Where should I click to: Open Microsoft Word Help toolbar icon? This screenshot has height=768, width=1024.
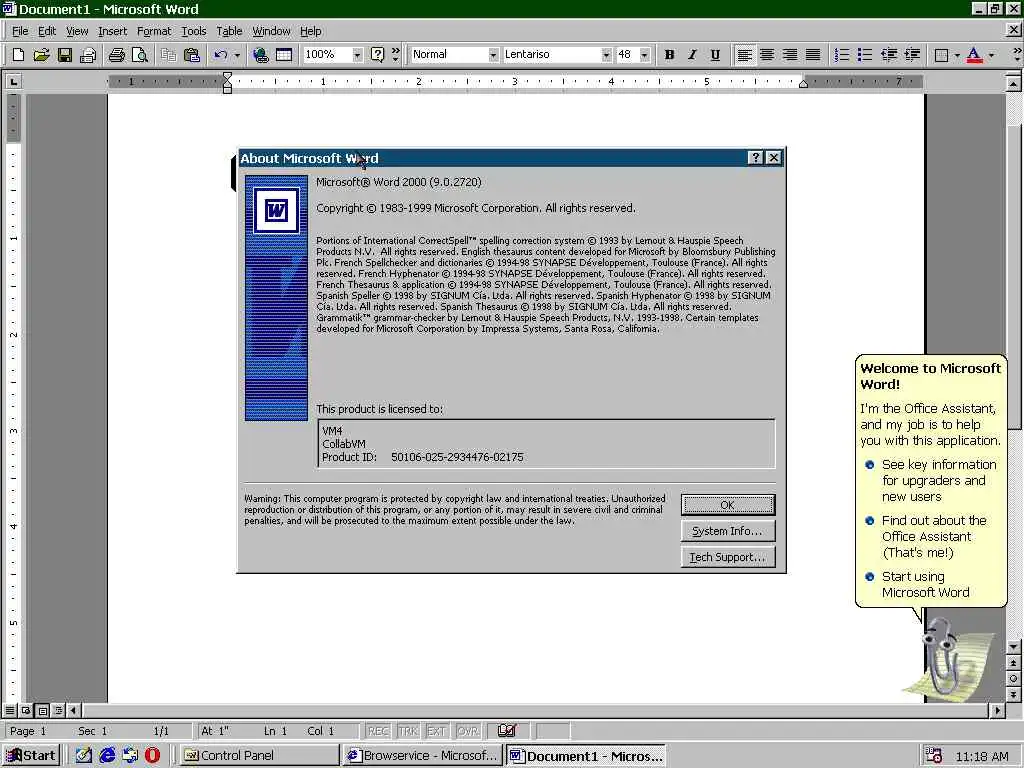[x=377, y=55]
